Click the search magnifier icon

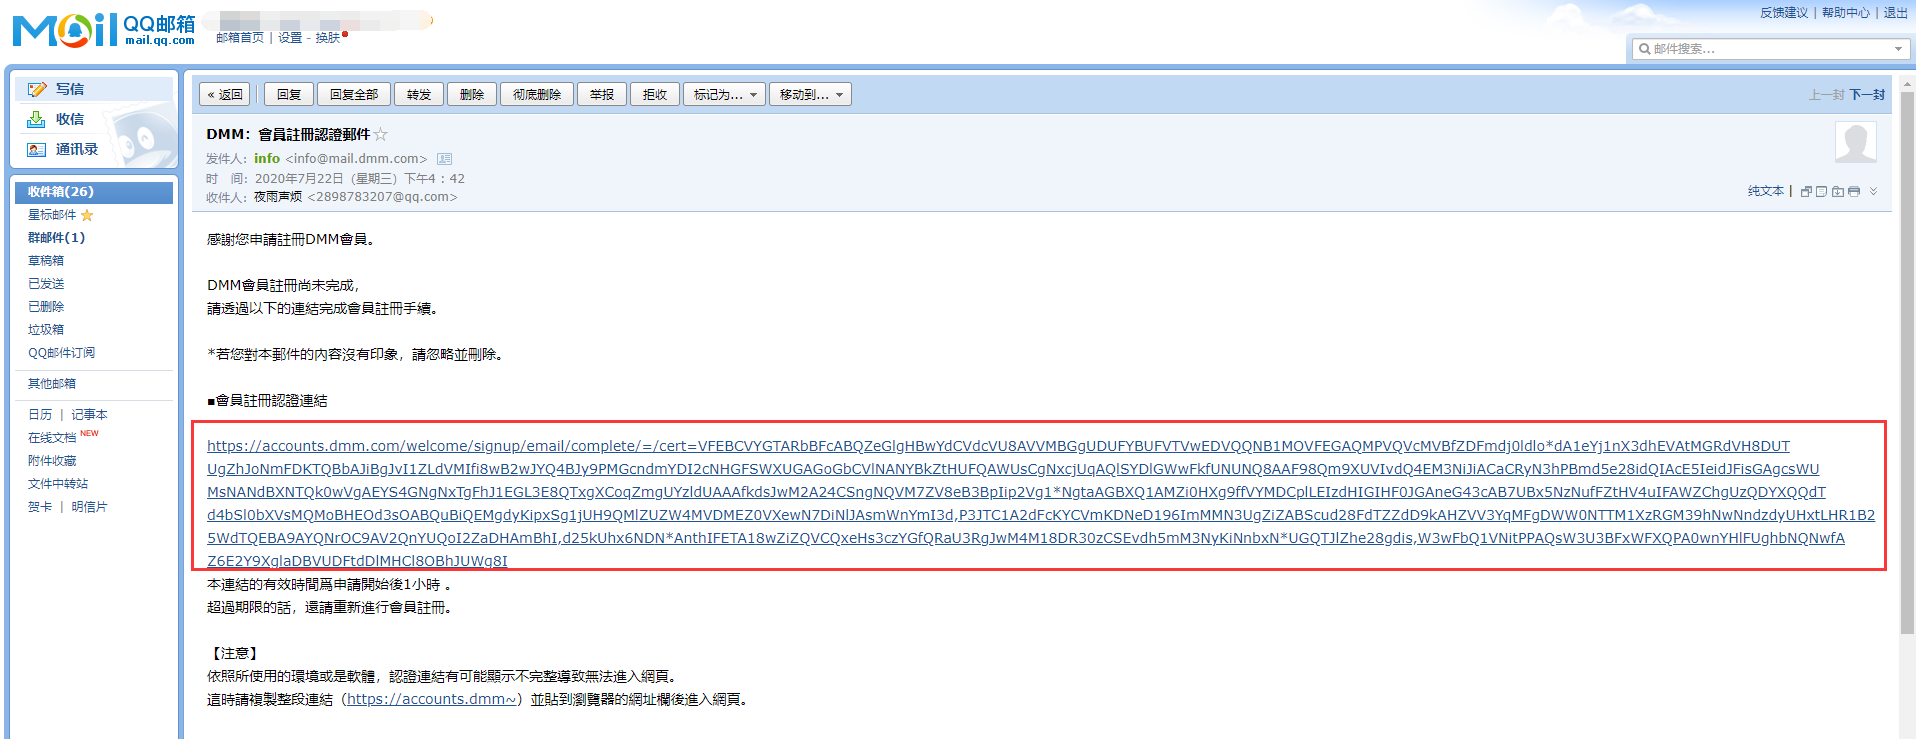[x=1644, y=49]
